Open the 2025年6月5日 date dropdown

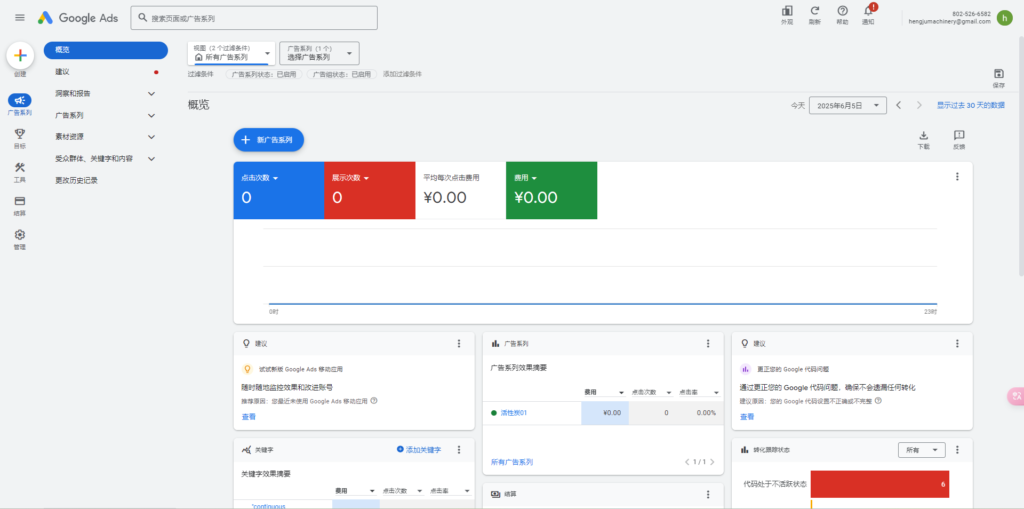pyautogui.click(x=848, y=105)
